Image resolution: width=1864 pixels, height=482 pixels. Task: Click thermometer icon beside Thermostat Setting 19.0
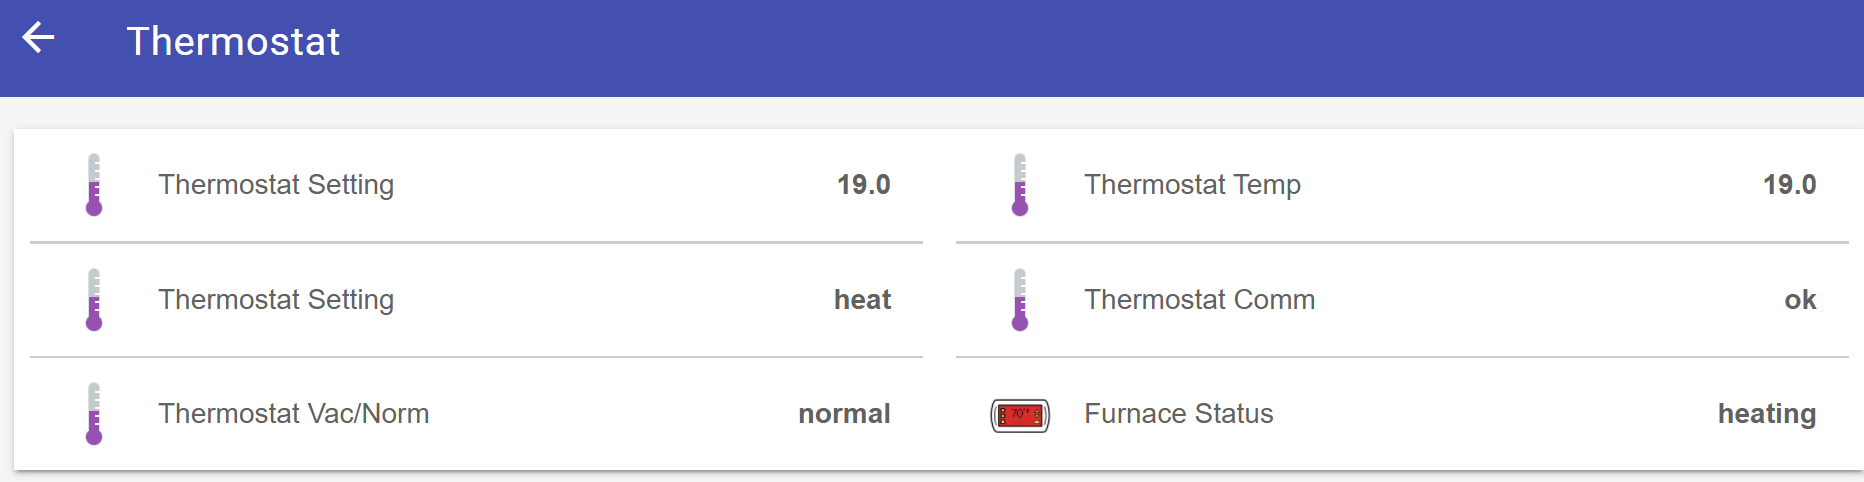[x=94, y=184]
